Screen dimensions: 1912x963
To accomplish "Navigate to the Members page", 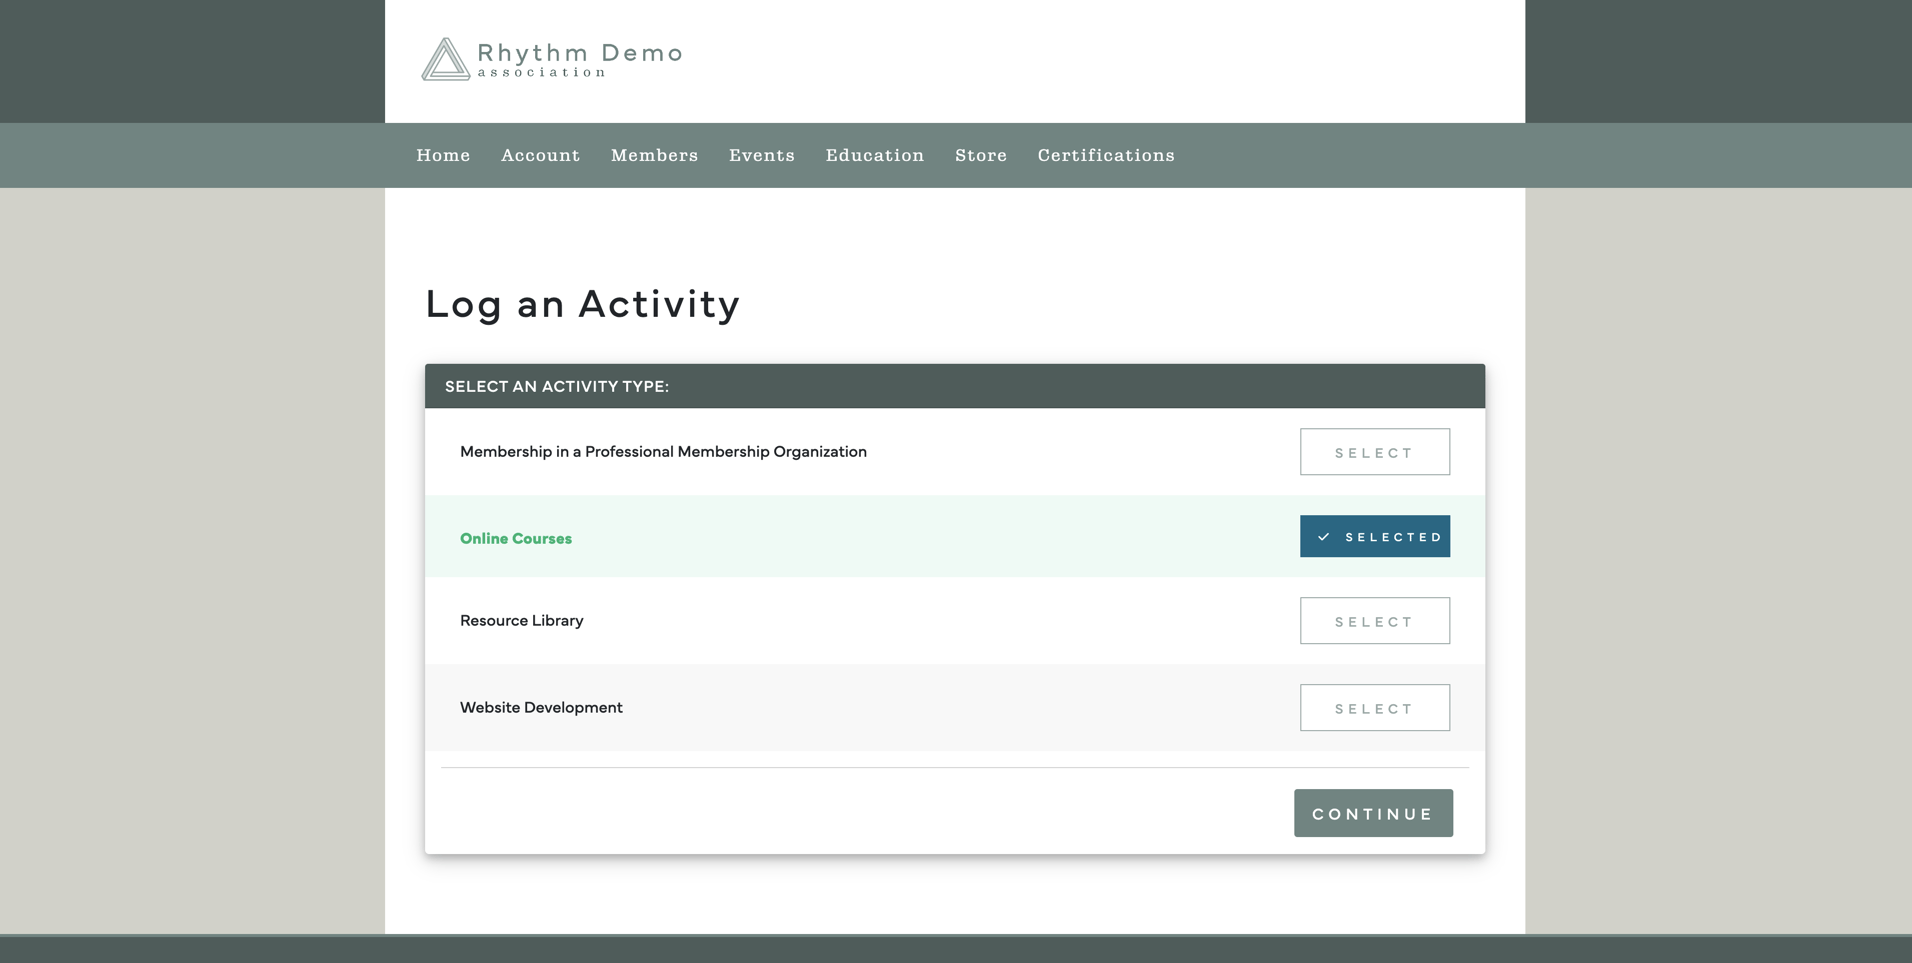I will click(654, 155).
